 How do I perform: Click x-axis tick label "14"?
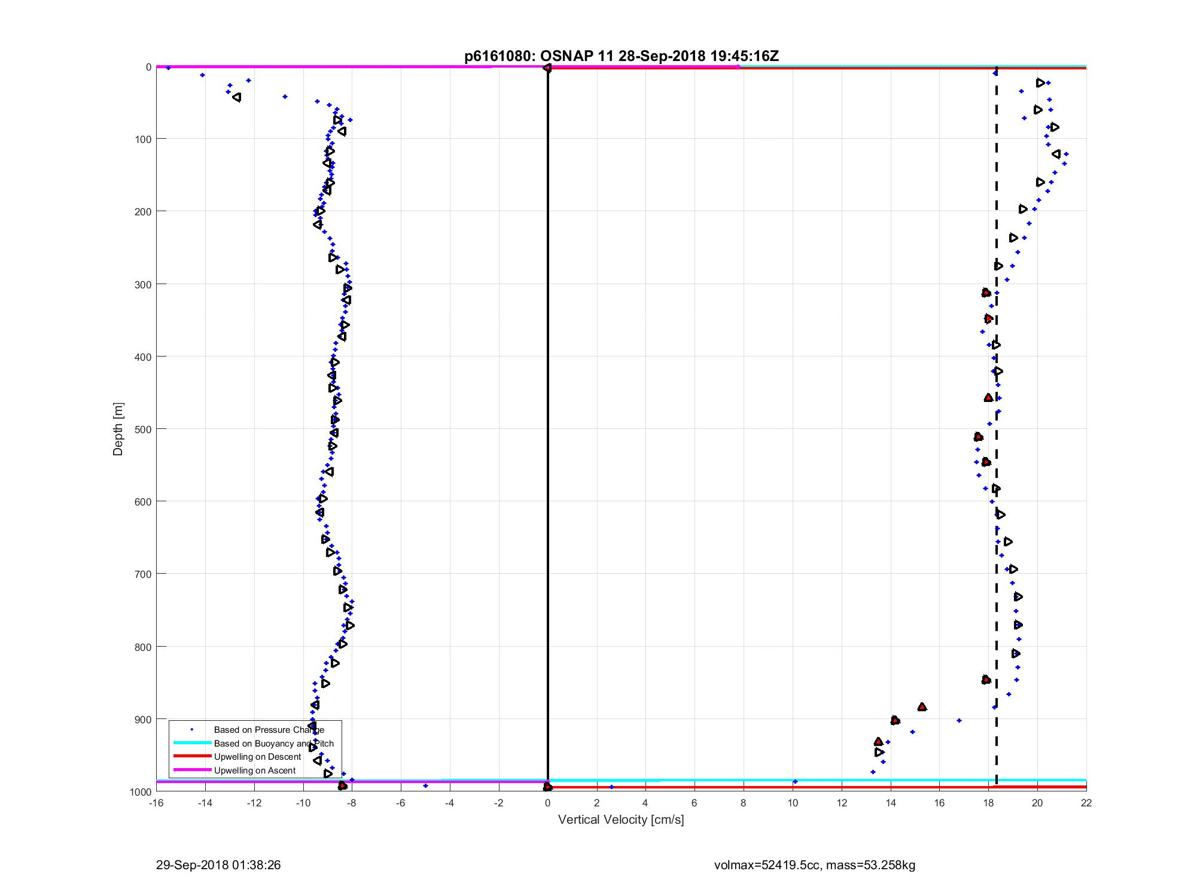[891, 803]
